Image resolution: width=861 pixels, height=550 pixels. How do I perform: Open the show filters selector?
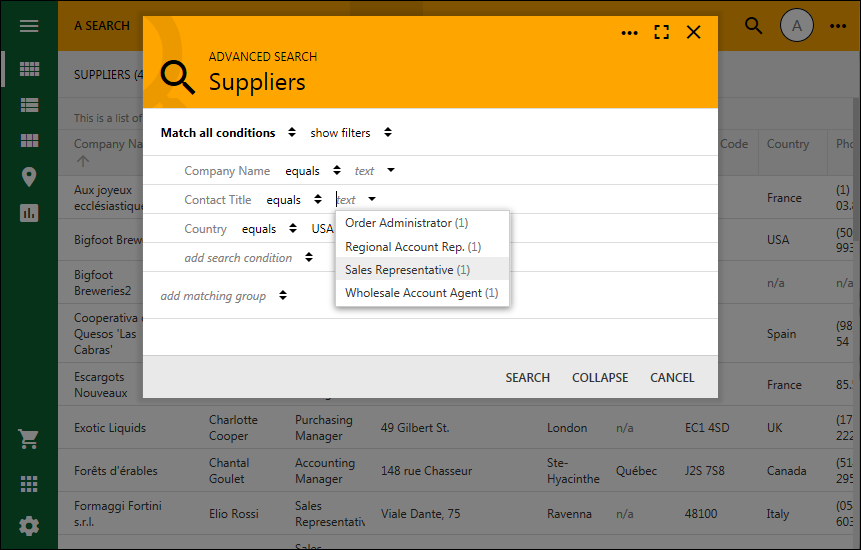351,133
